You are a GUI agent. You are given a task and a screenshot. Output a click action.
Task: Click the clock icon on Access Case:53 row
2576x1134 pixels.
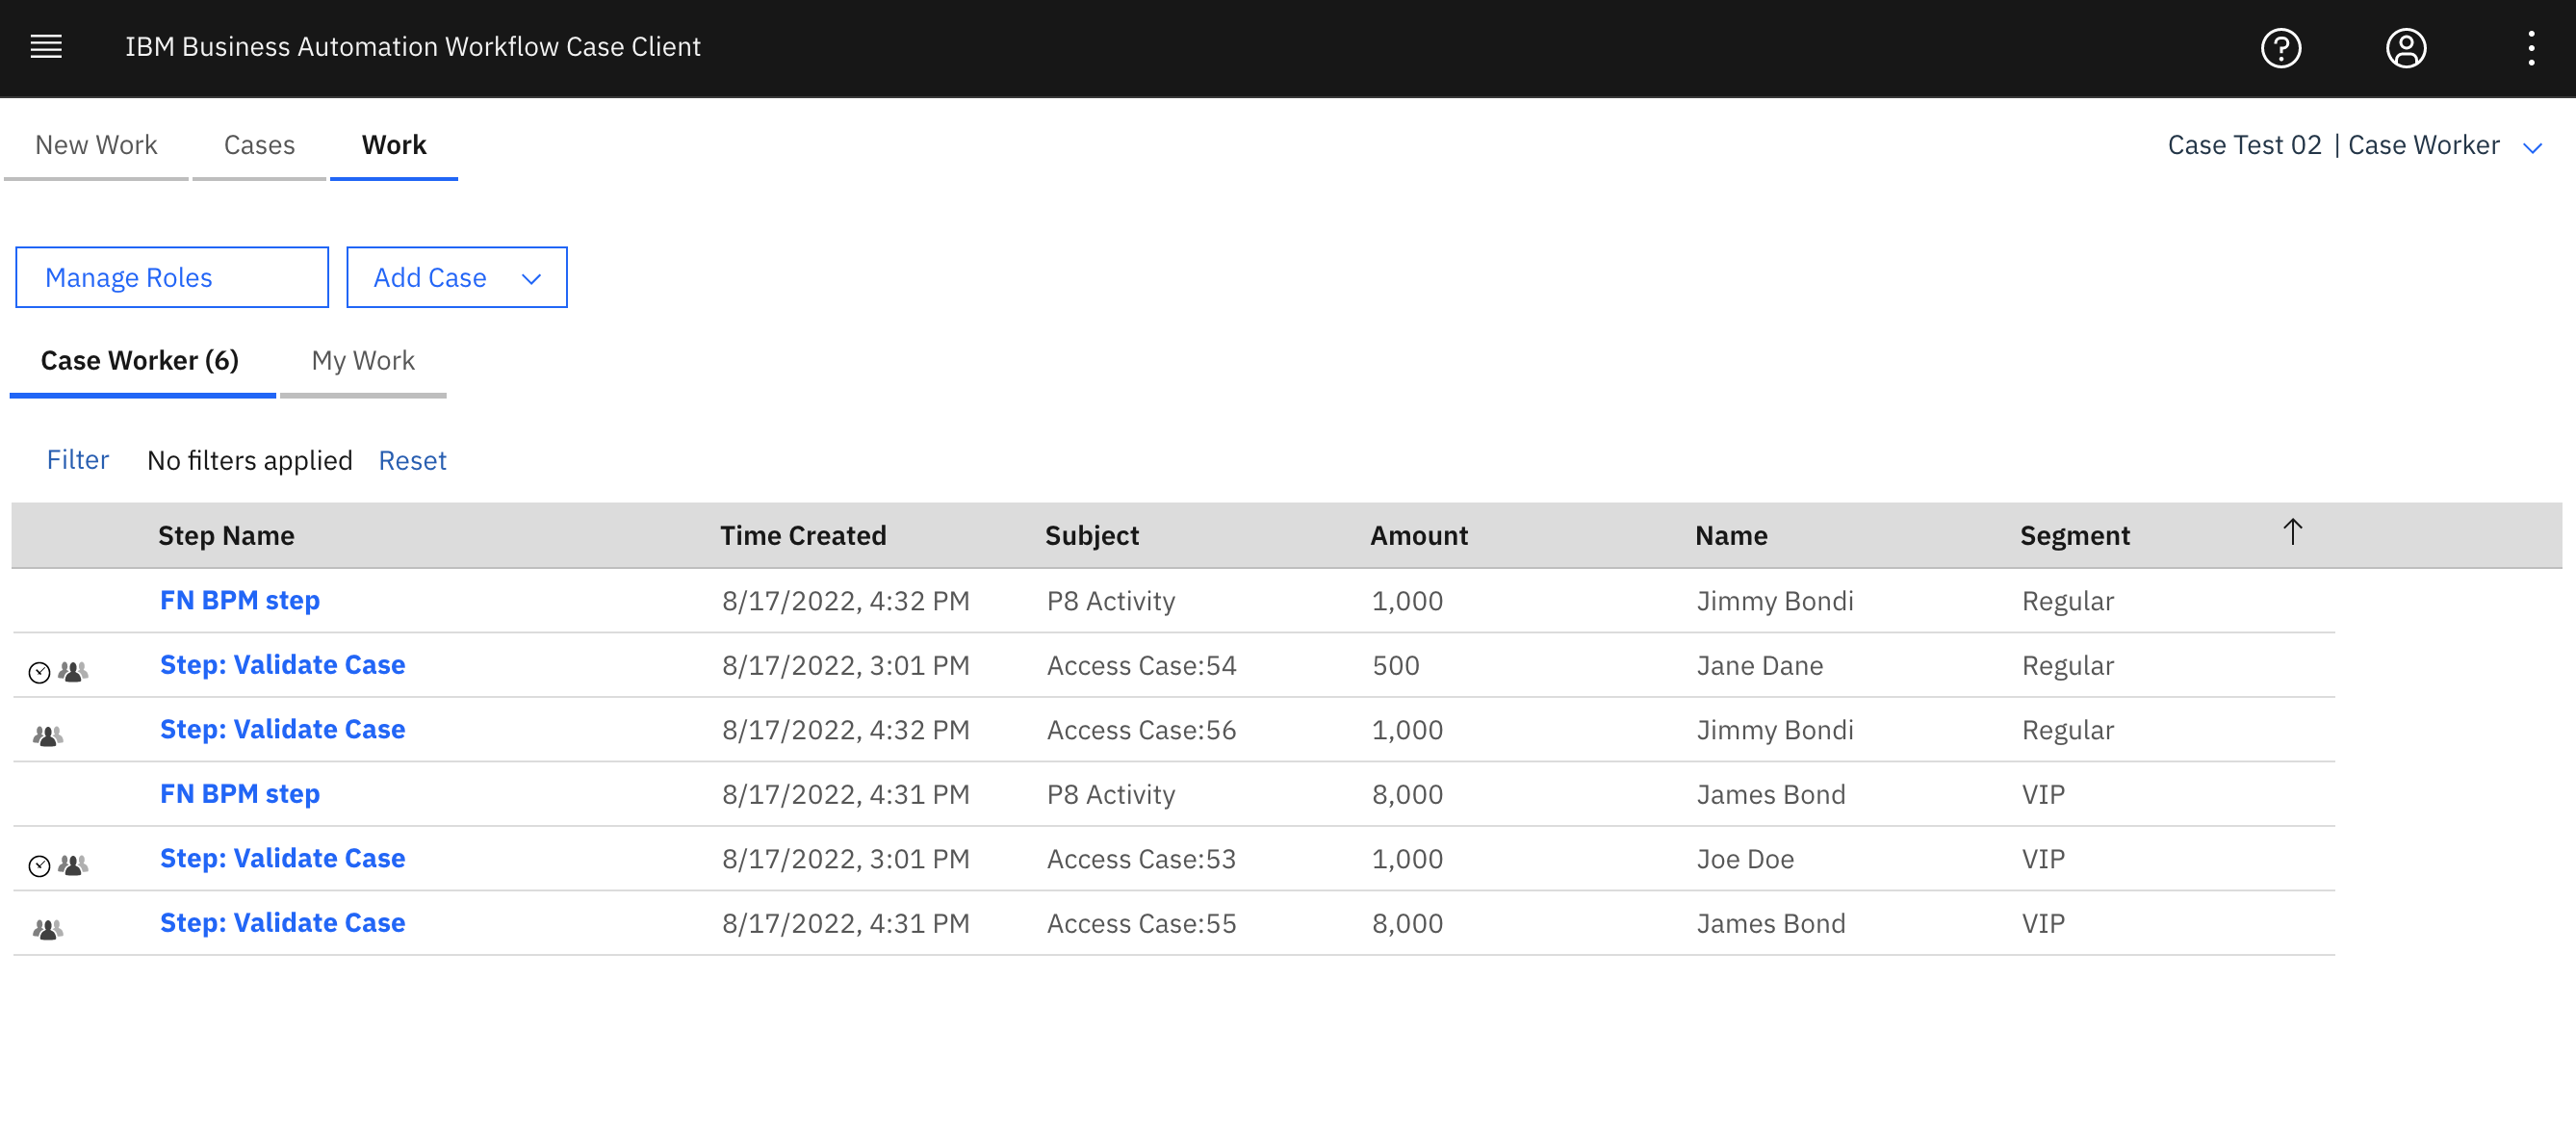point(39,866)
